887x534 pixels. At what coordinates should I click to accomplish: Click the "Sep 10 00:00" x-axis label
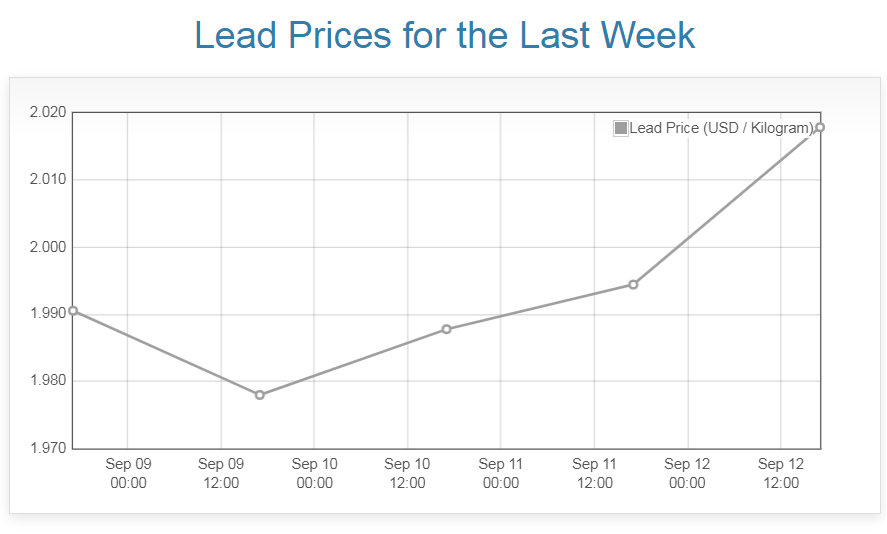click(x=314, y=473)
